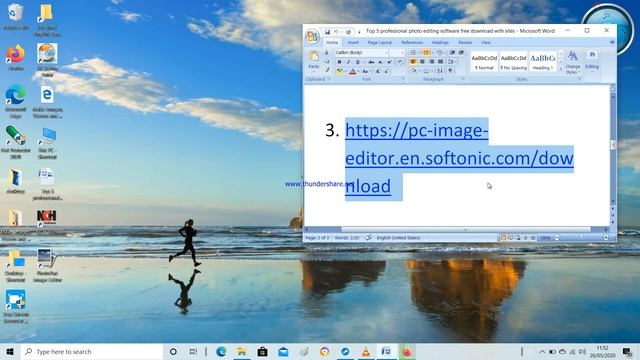This screenshot has width=640, height=360.
Task: Click the large Paste icon
Action: point(314,56)
